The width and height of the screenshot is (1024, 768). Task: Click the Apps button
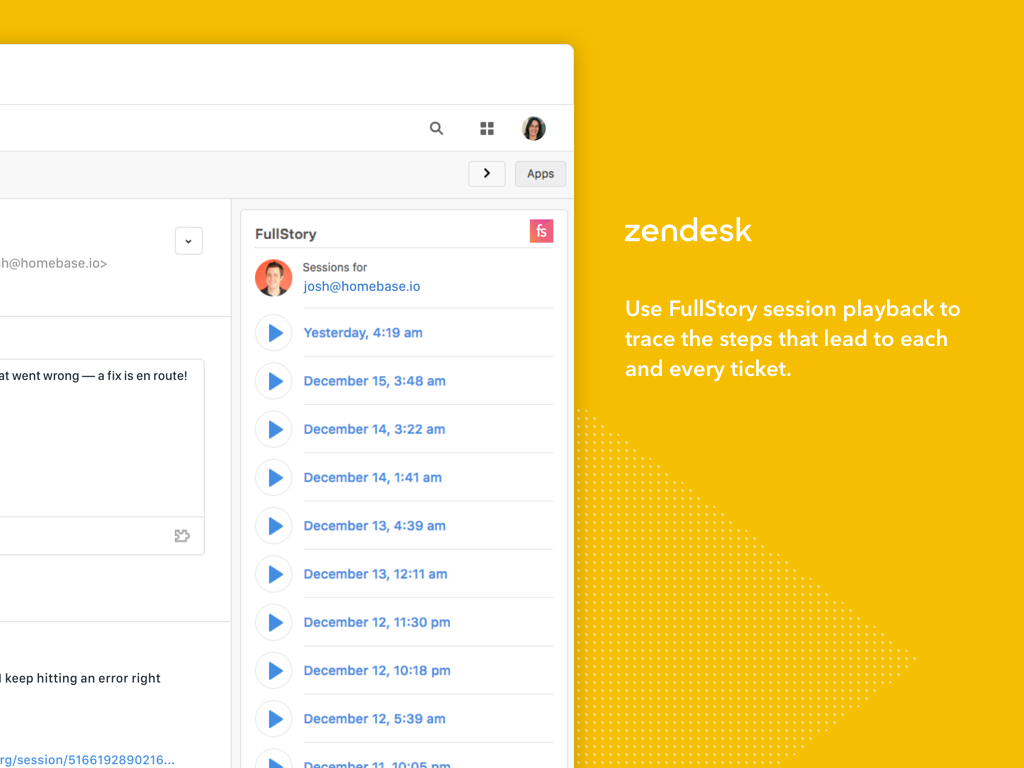540,173
